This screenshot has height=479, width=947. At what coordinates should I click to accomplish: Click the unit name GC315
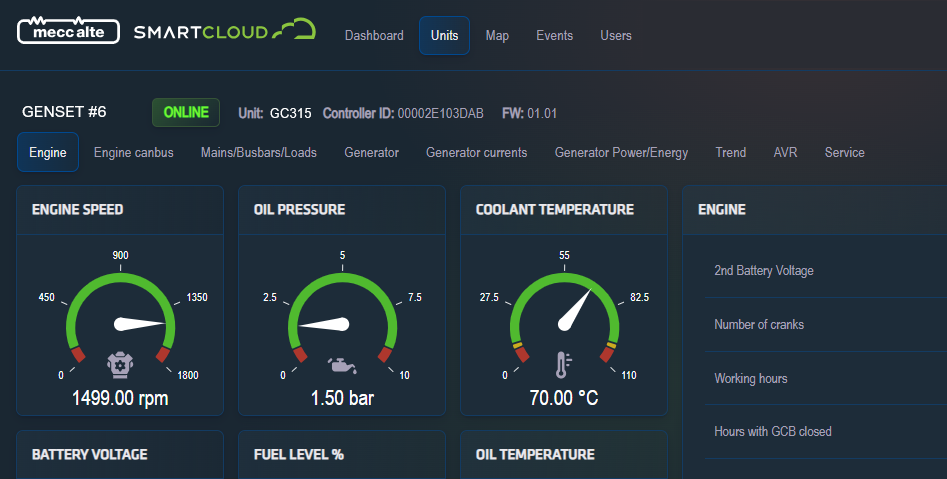[x=291, y=113]
